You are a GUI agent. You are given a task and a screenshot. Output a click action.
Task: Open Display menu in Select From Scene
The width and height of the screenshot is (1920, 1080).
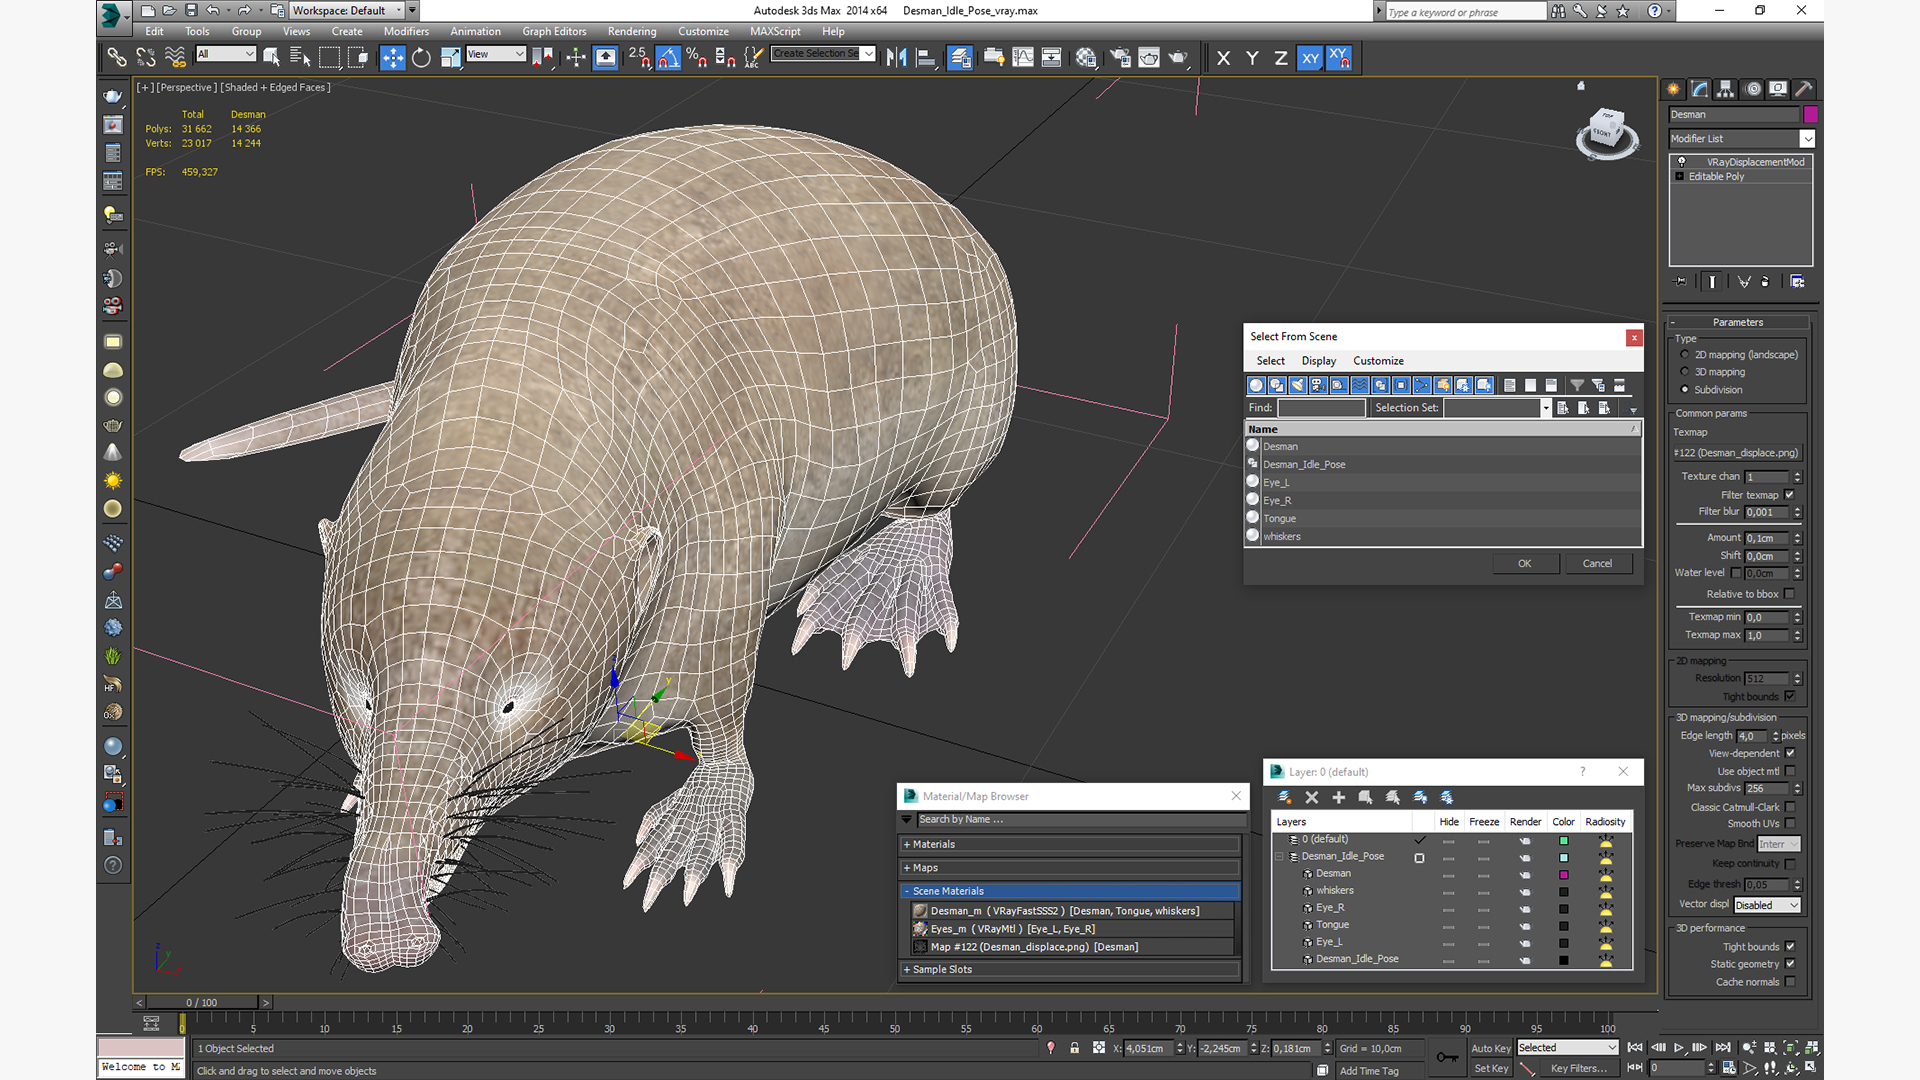click(x=1318, y=361)
